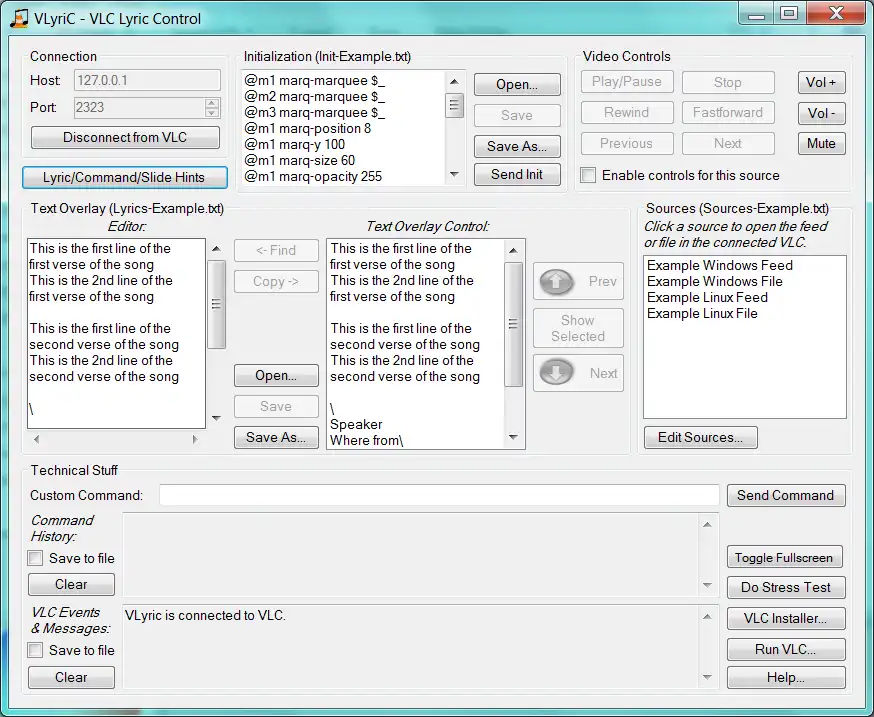This screenshot has height=717, width=874.
Task: Open Help
Action: pyautogui.click(x=786, y=677)
